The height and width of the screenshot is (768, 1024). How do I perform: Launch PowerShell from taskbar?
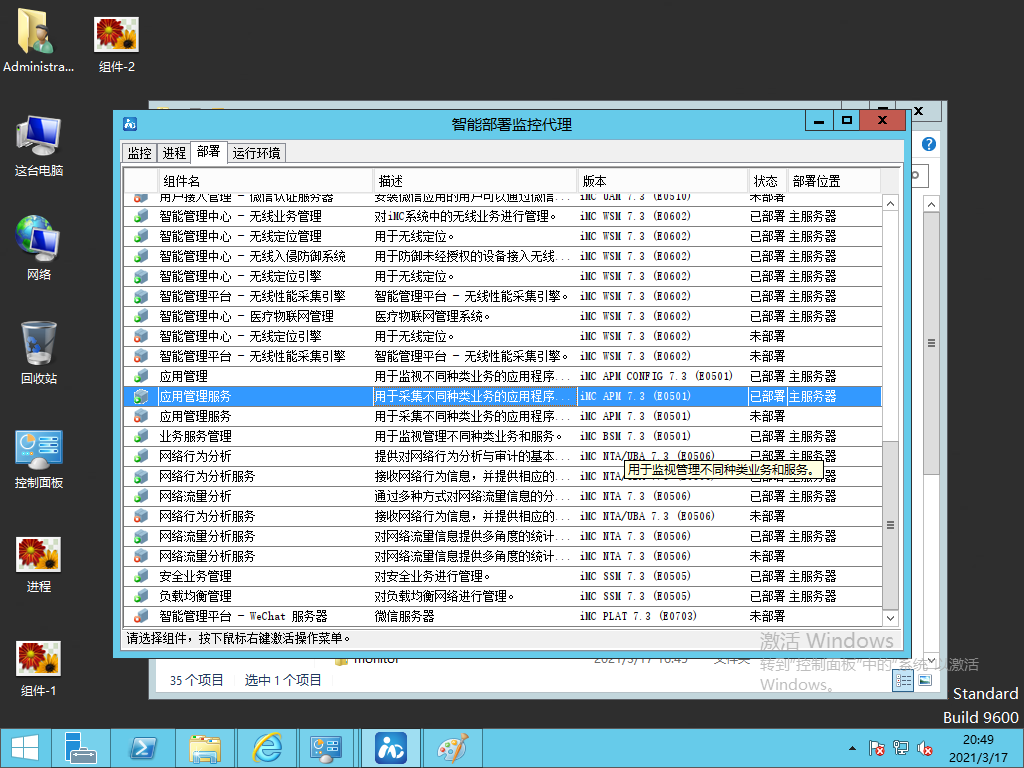[143, 748]
